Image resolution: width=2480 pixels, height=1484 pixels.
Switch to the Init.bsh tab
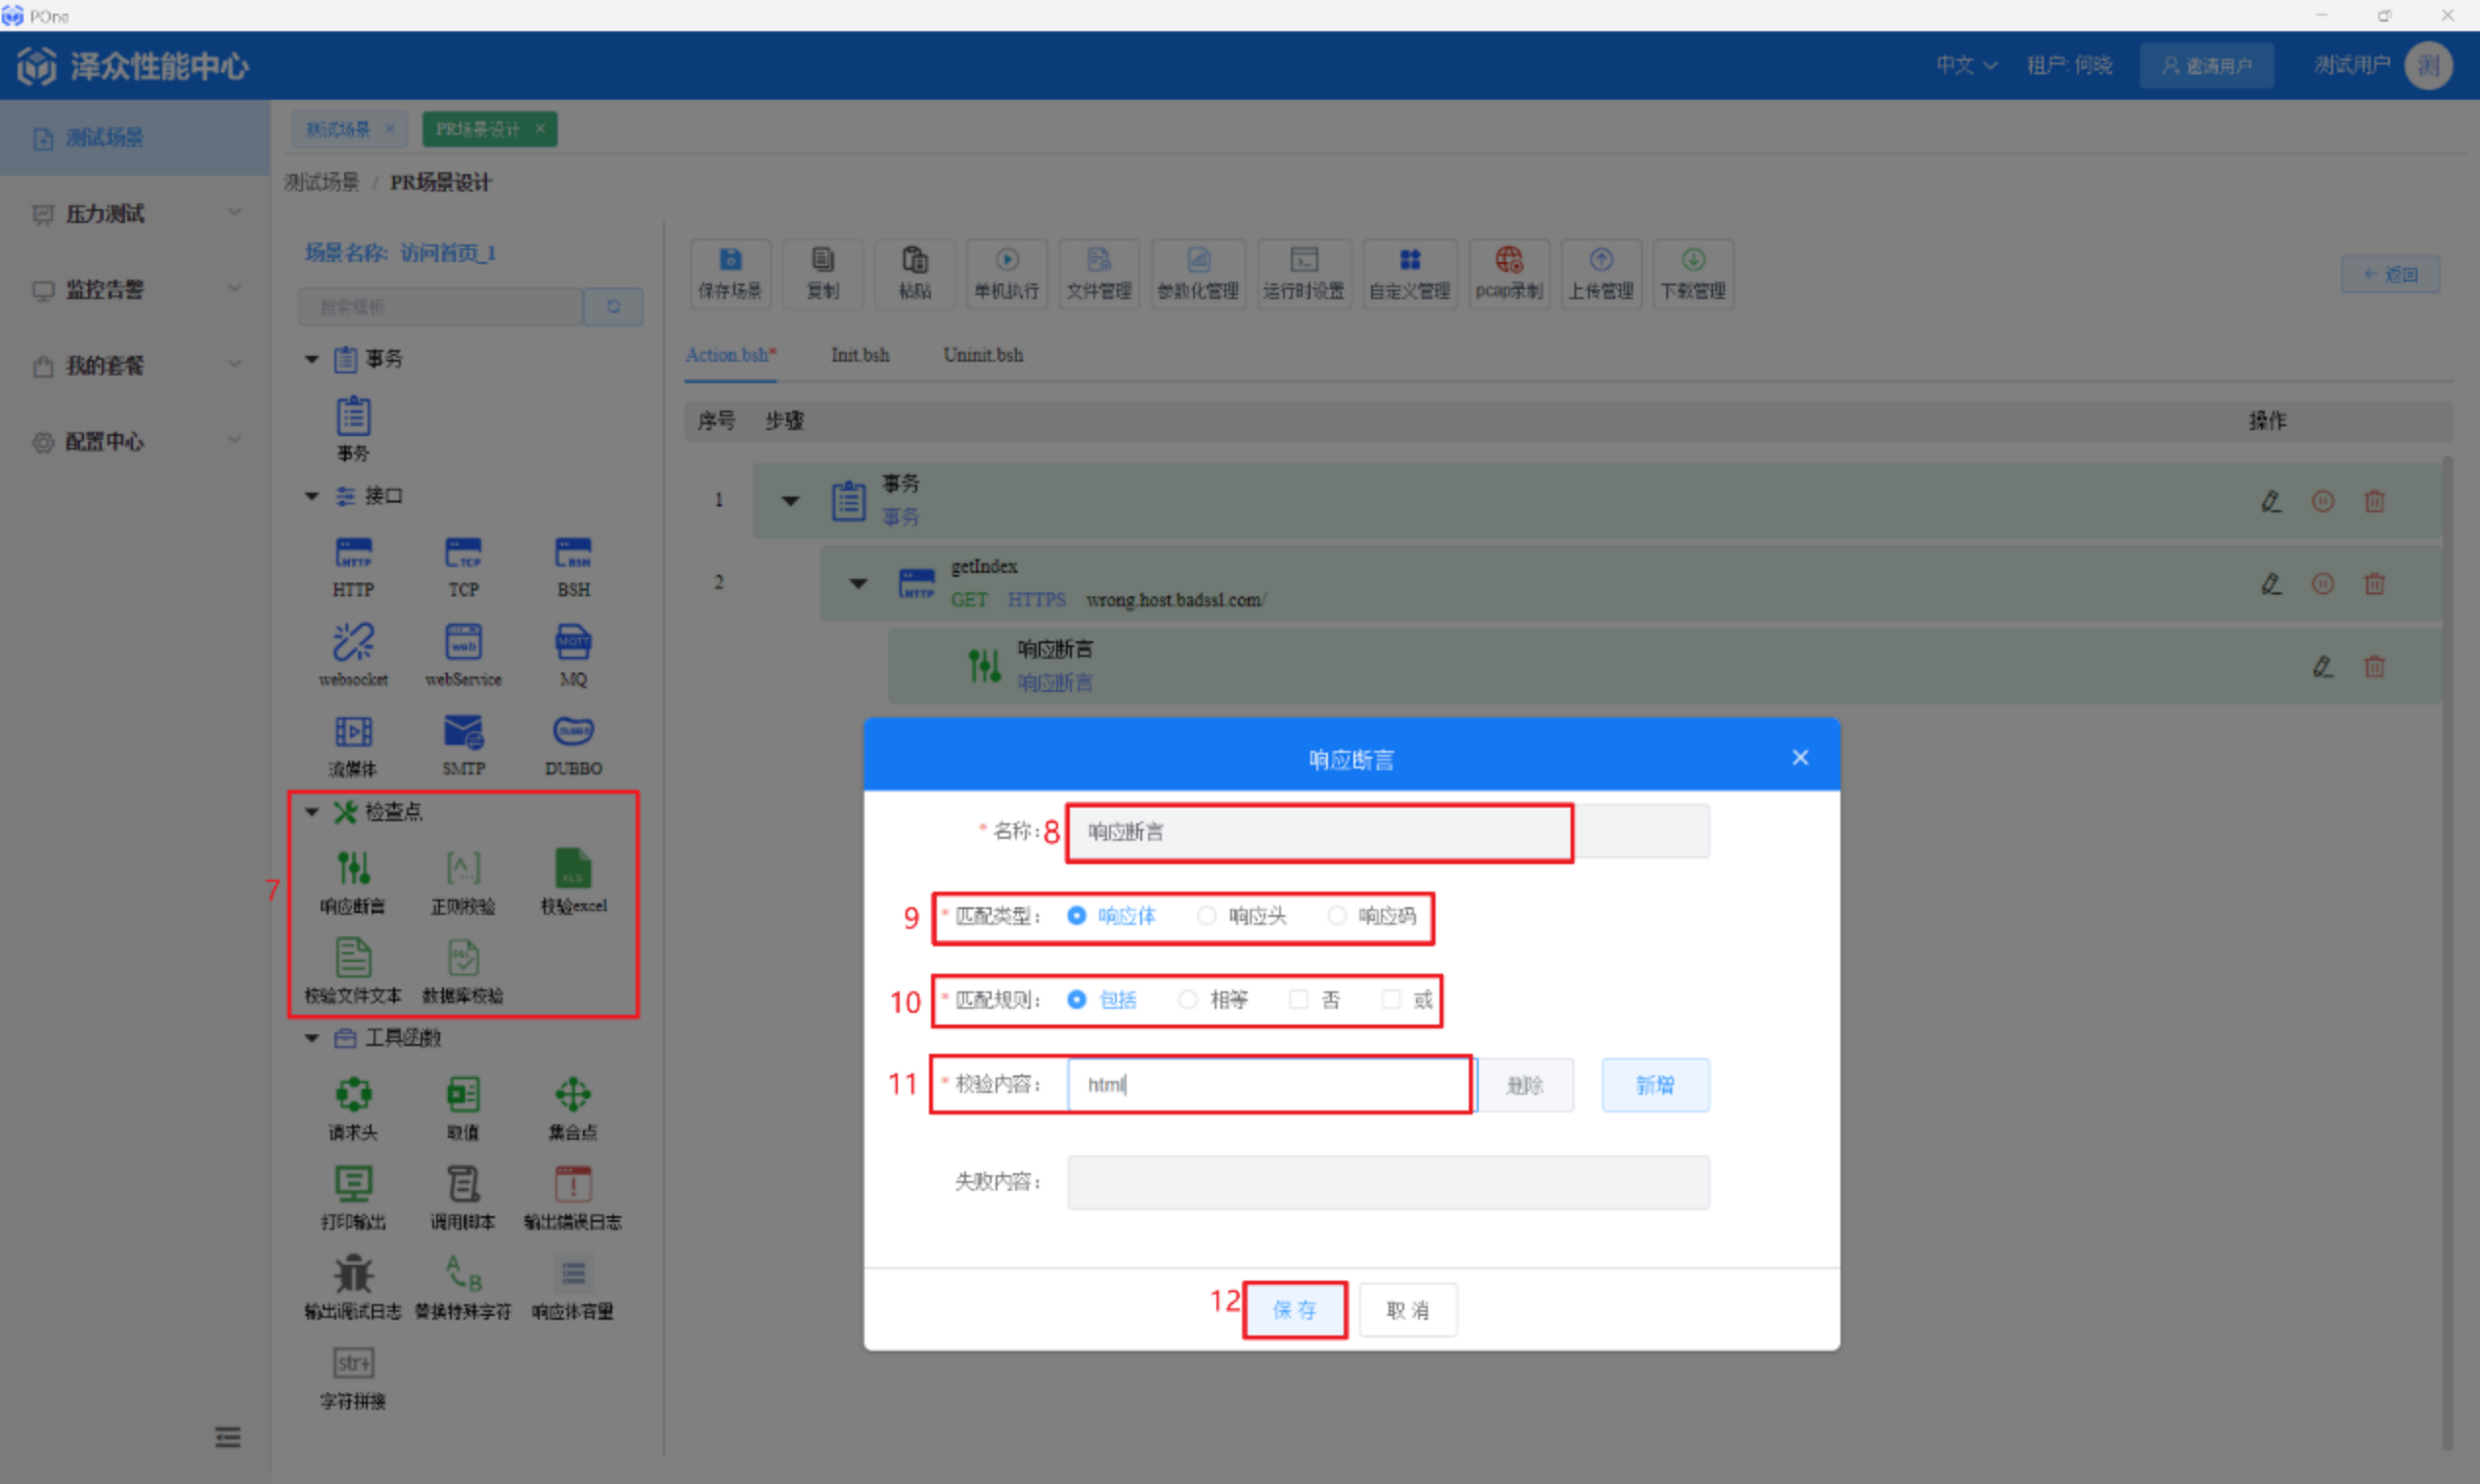860,355
